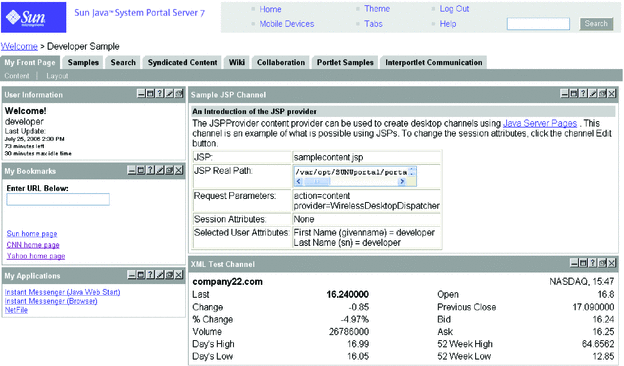Viewport: 624px width, 366px height.
Task: Open the Theme link
Action: [x=377, y=9]
